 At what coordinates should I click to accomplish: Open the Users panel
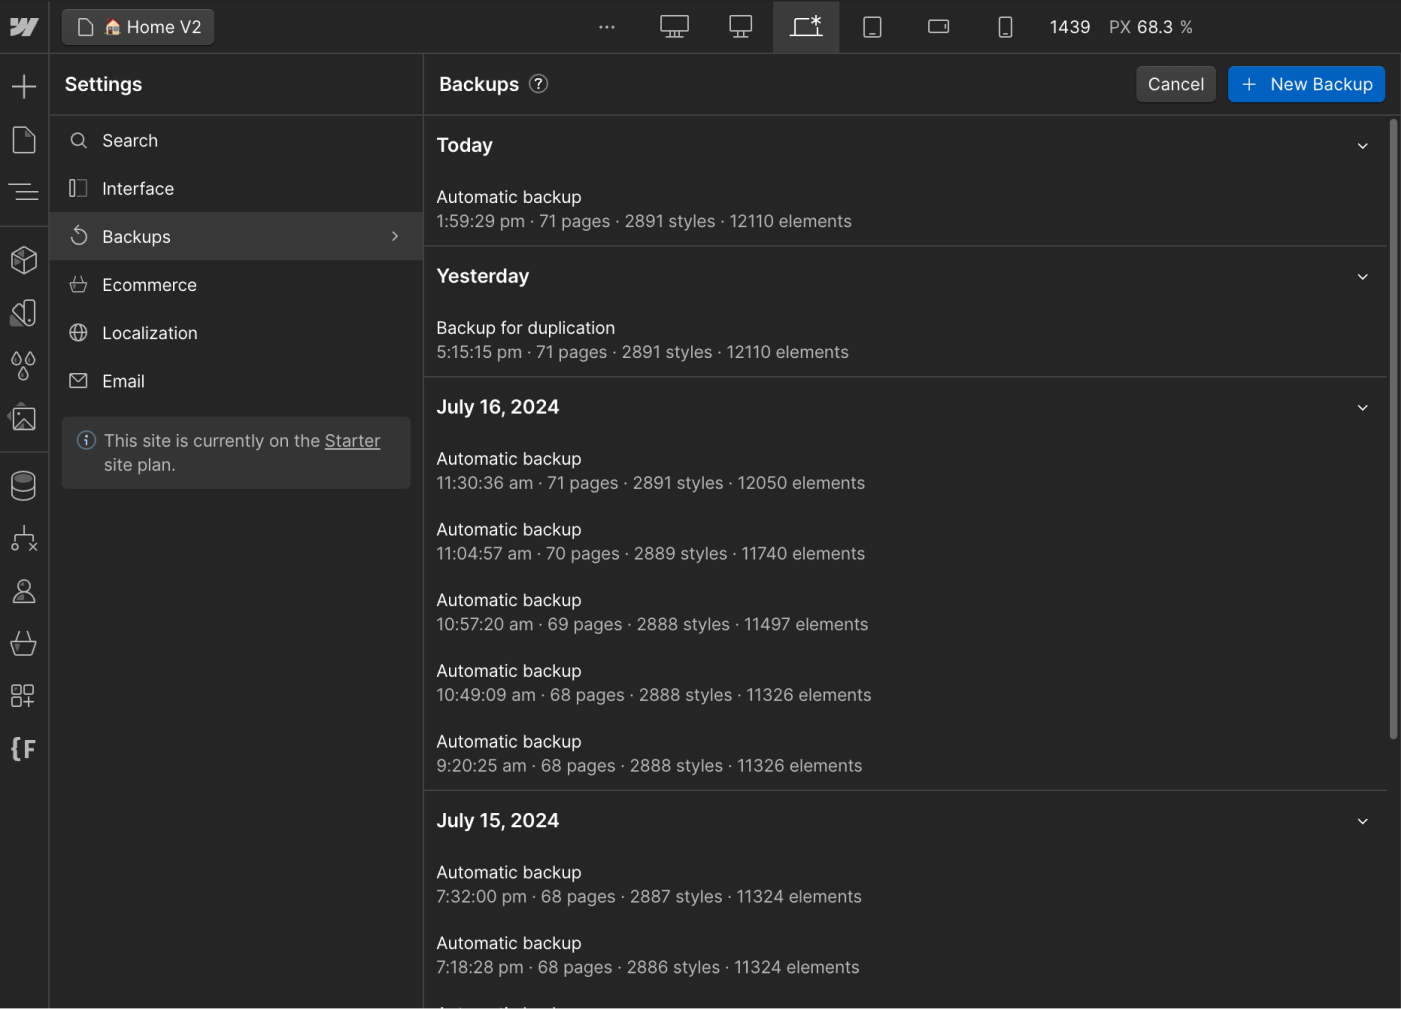click(x=24, y=591)
